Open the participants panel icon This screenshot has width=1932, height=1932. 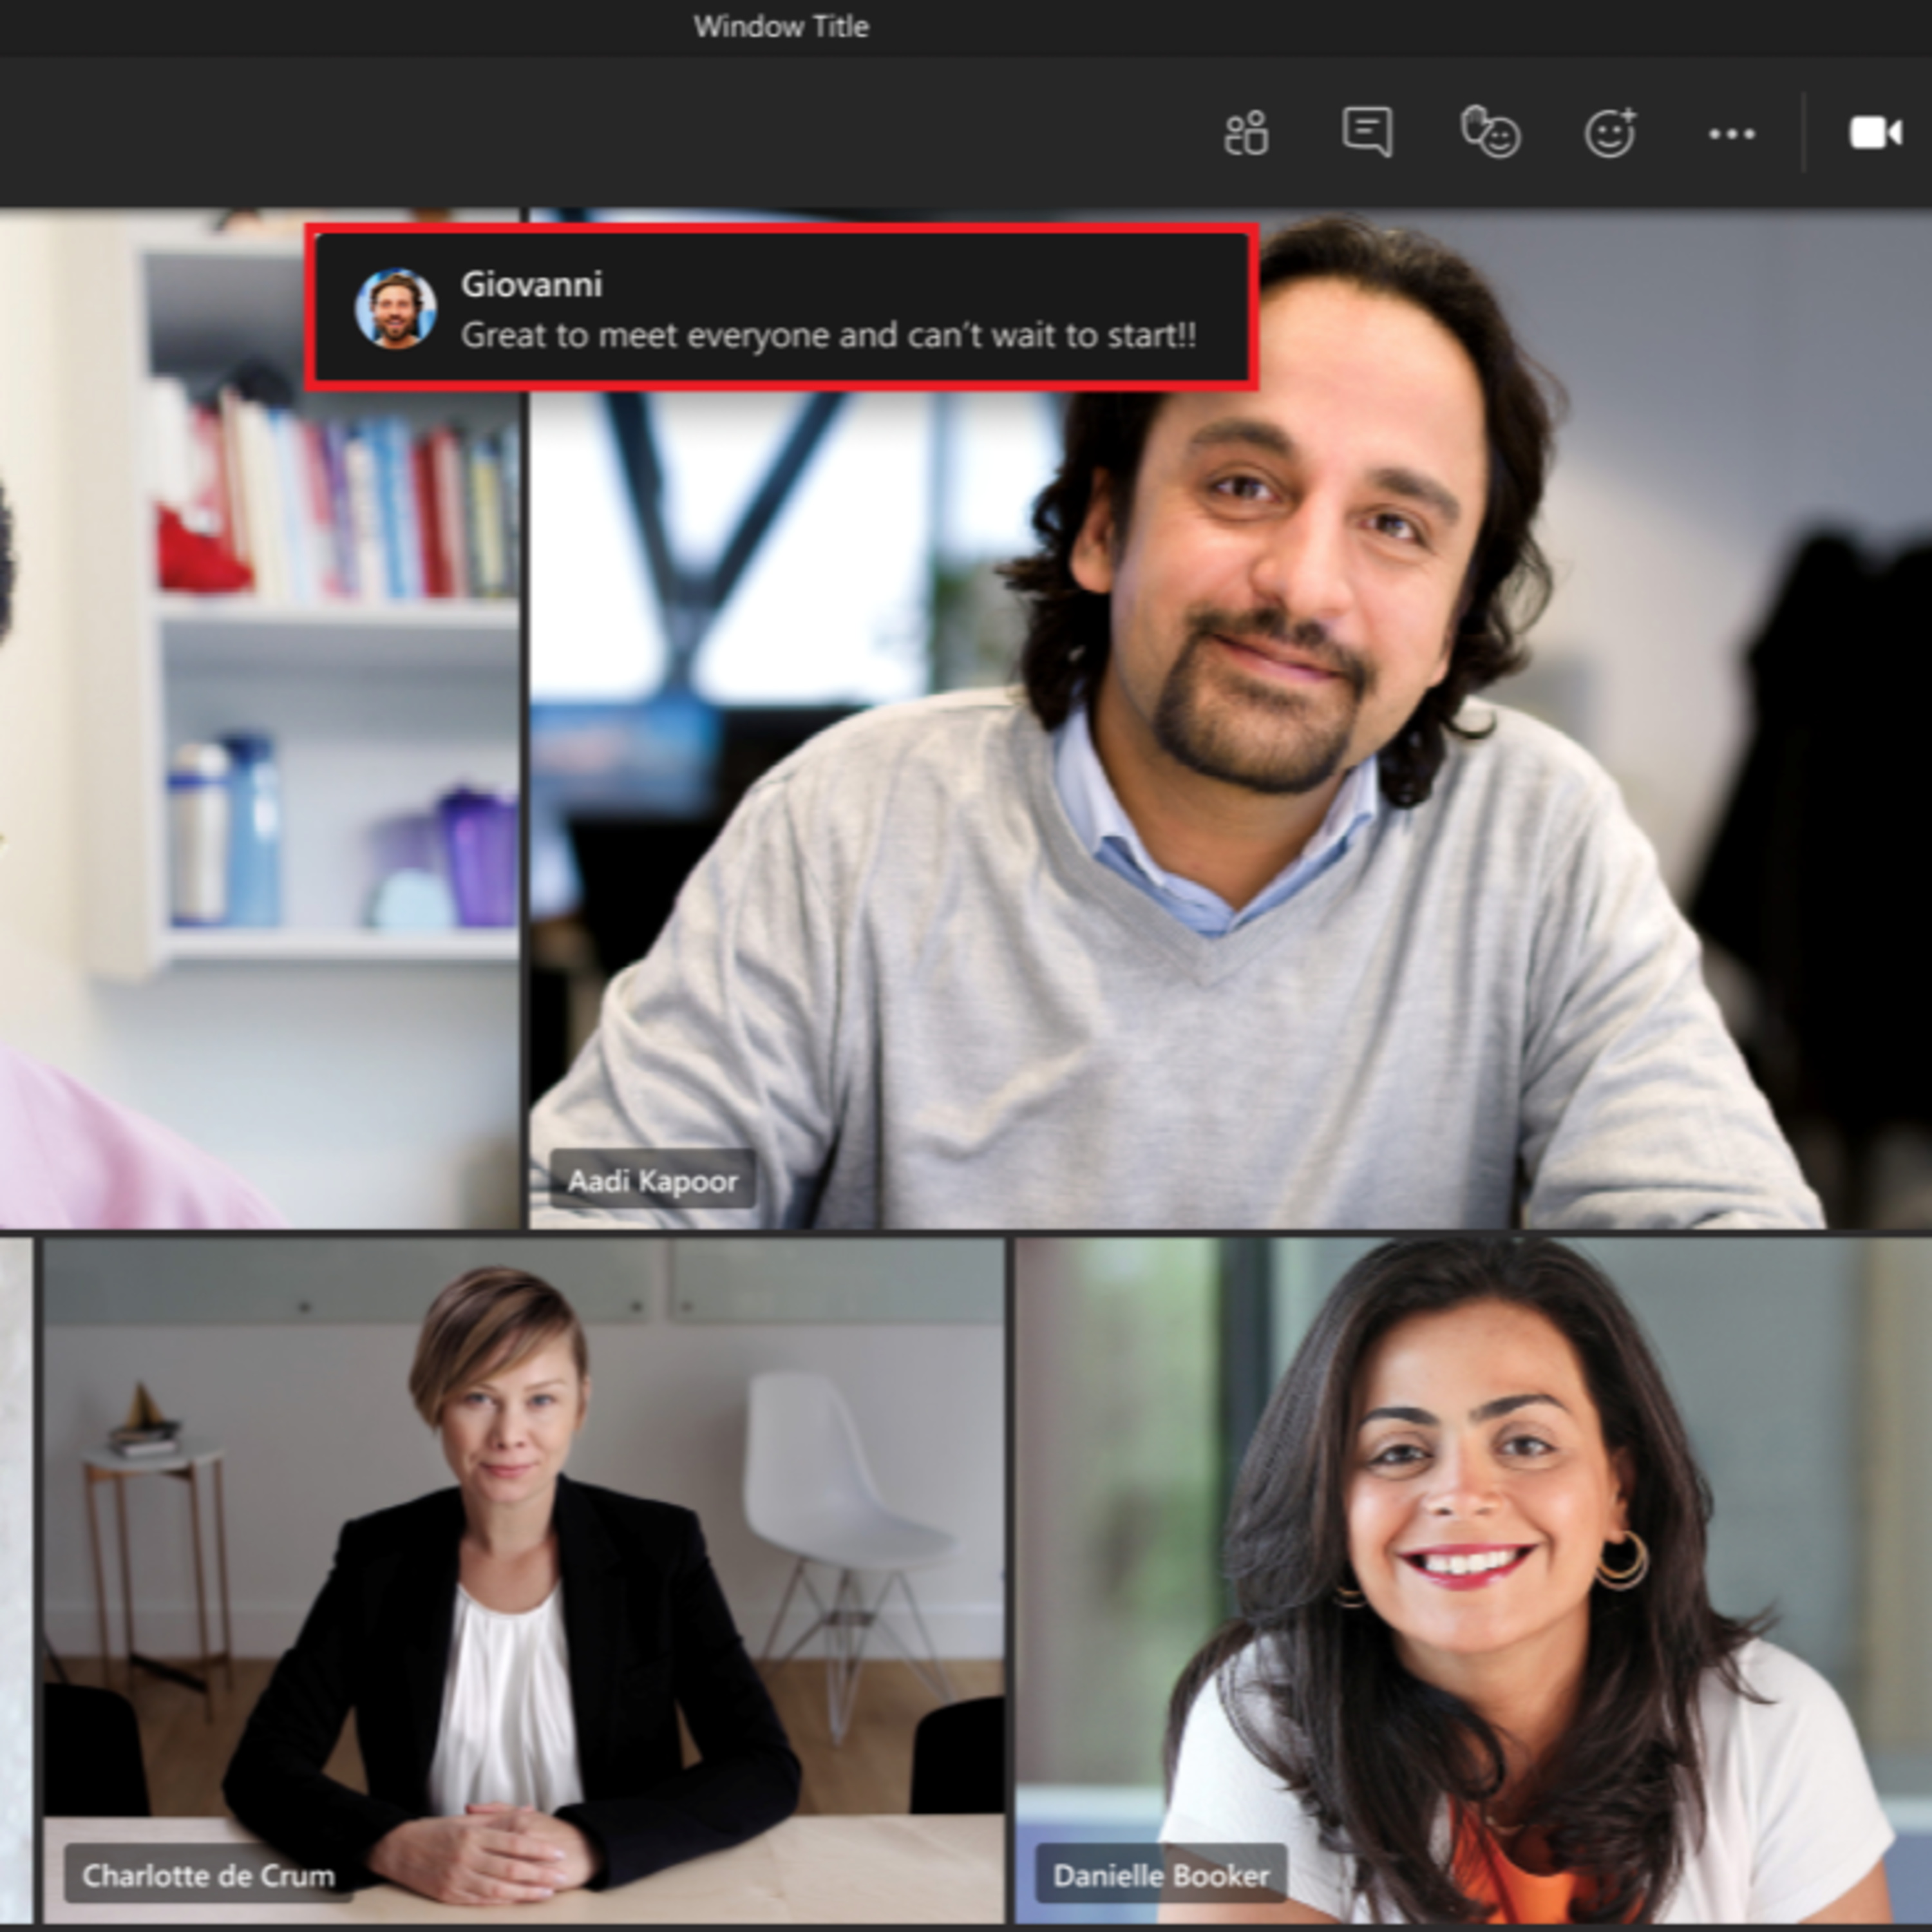click(x=1246, y=133)
